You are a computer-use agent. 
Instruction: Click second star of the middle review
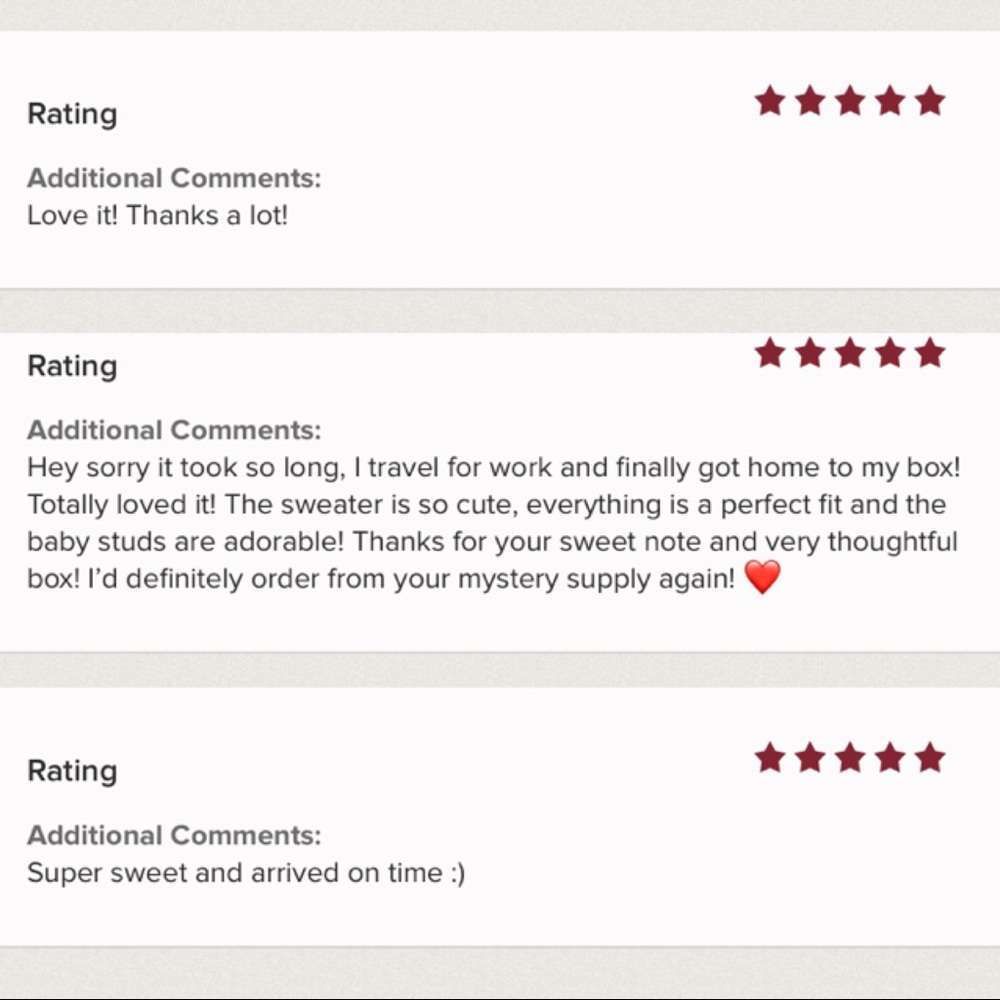[810, 353]
